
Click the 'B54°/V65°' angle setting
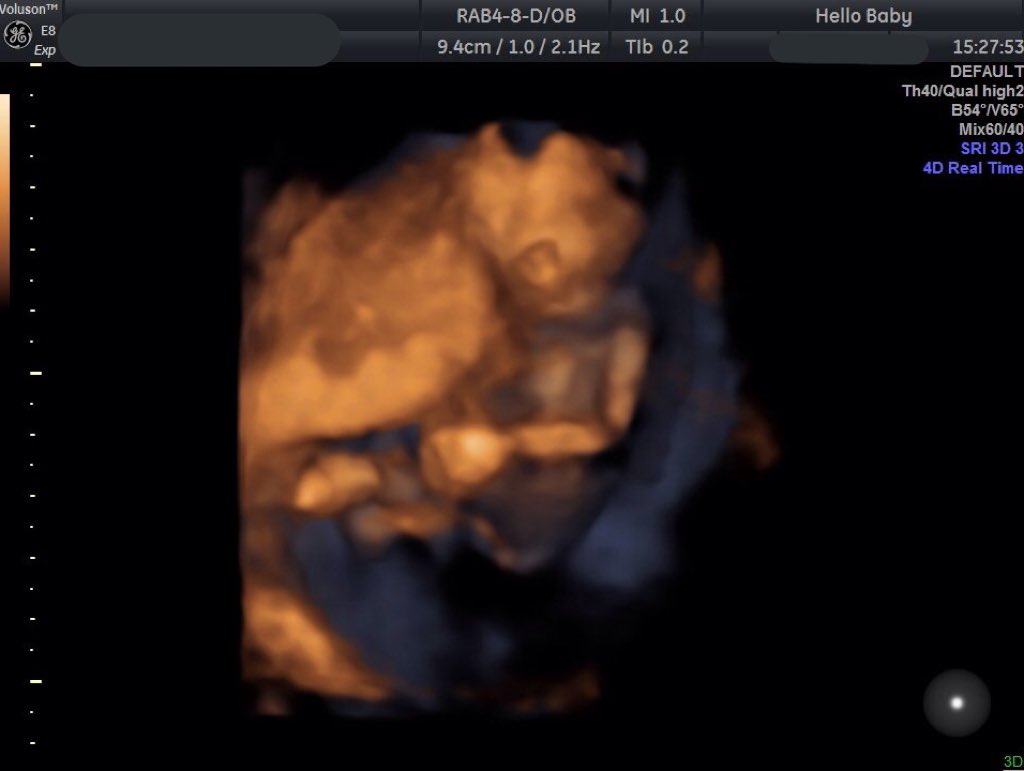pos(987,110)
